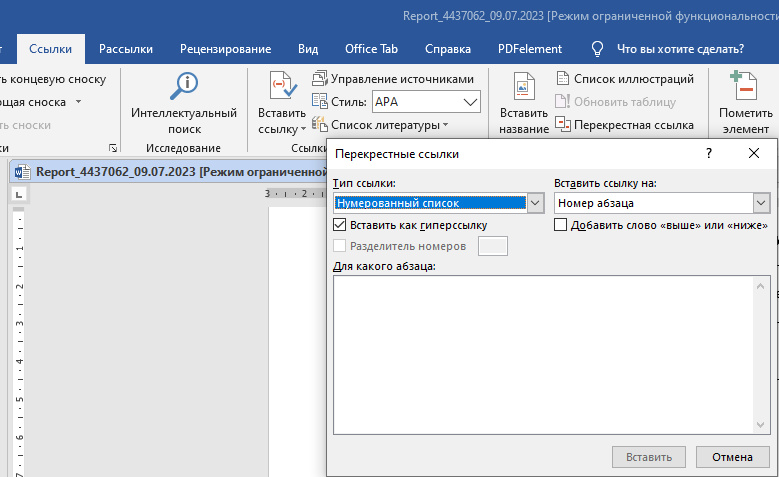This screenshot has width=779, height=477.
Task: Expand the 'Вставить ссылку на' dropdown
Action: pyautogui.click(x=761, y=203)
